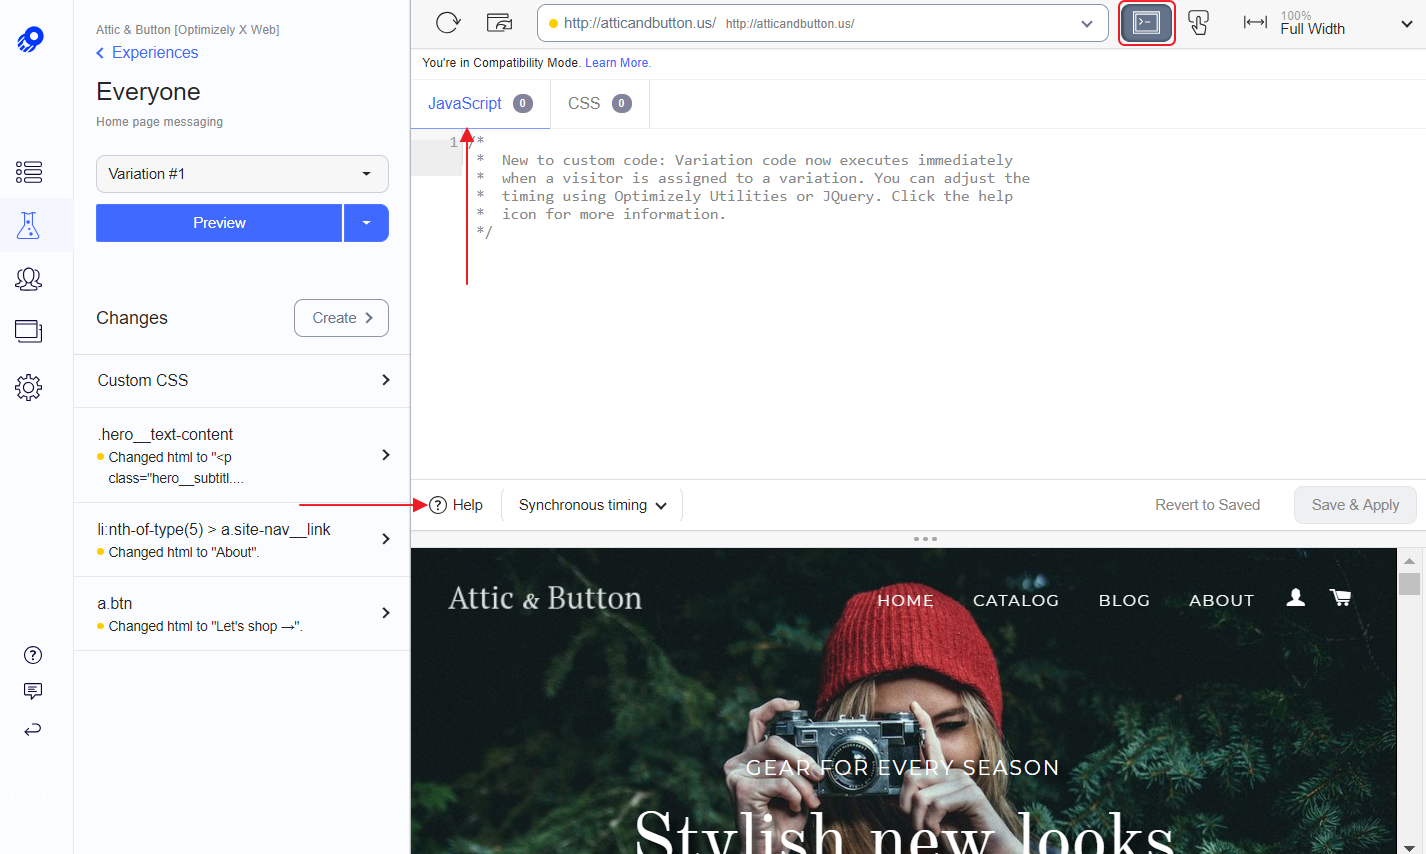Click the atticandbutton.us URL field
The height and width of the screenshot is (854, 1426).
tap(822, 23)
